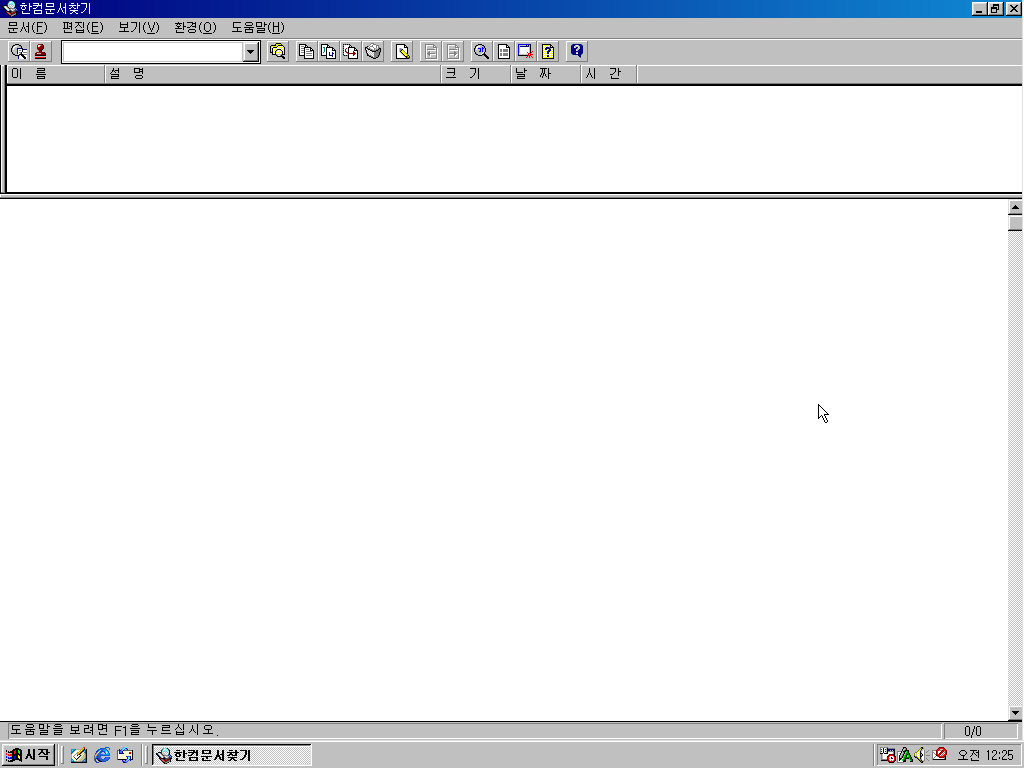1024x768 pixels.
Task: Click the move document icon with blue arrow
Action: 328,52
